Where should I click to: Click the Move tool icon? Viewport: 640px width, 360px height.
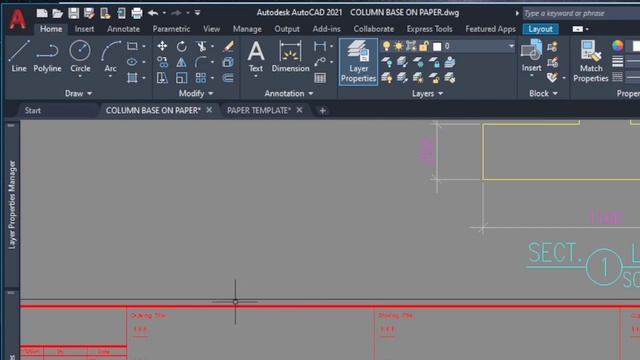tap(162, 46)
